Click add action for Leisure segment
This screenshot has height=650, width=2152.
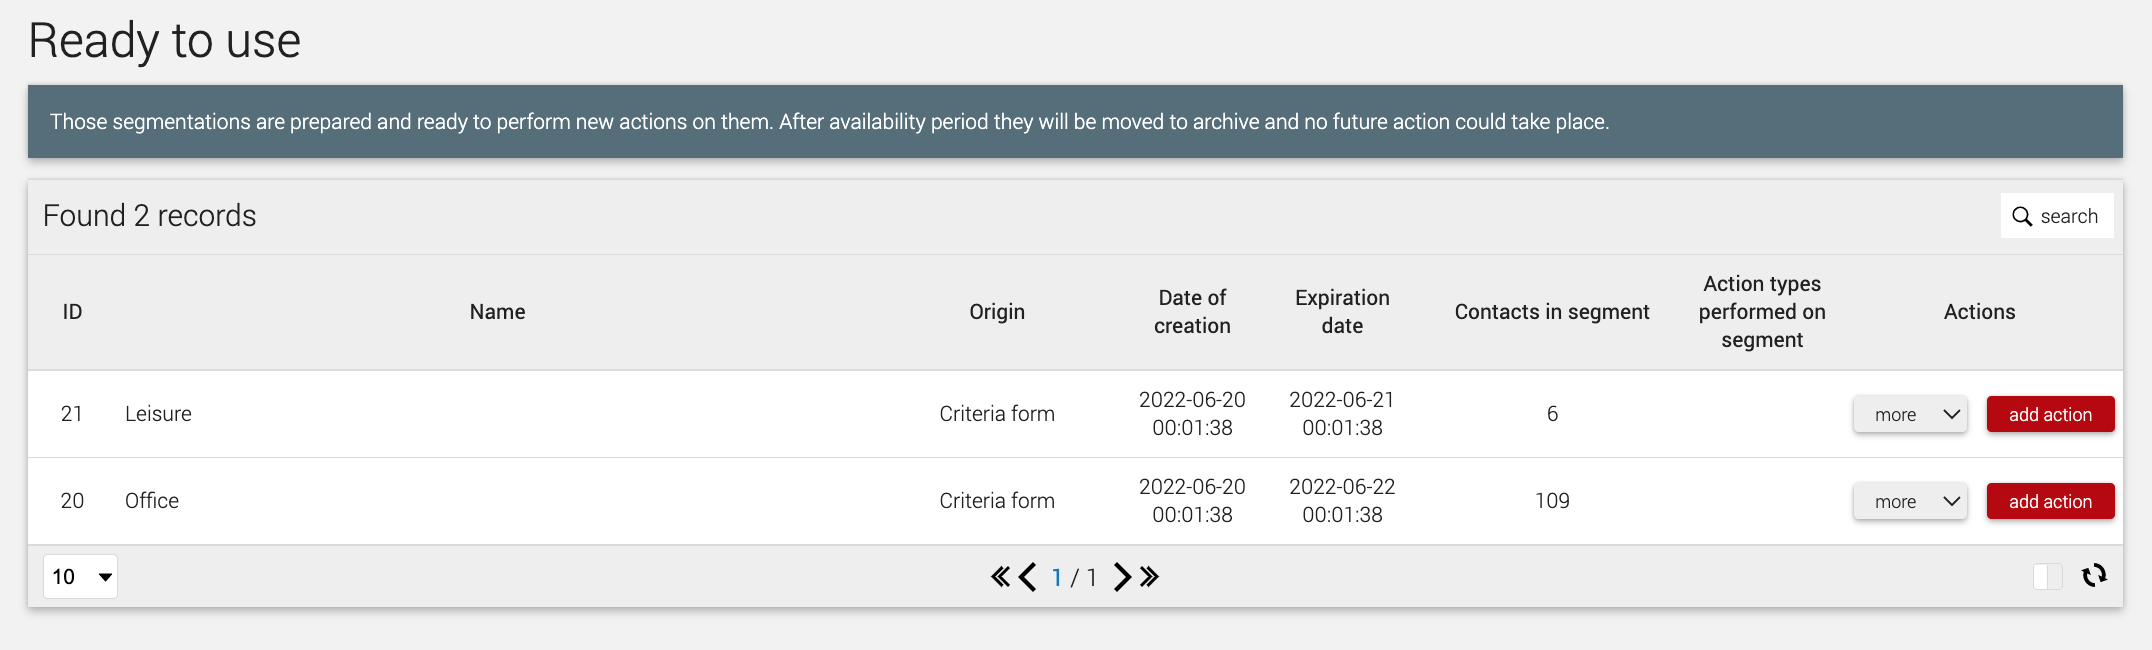[2050, 415]
